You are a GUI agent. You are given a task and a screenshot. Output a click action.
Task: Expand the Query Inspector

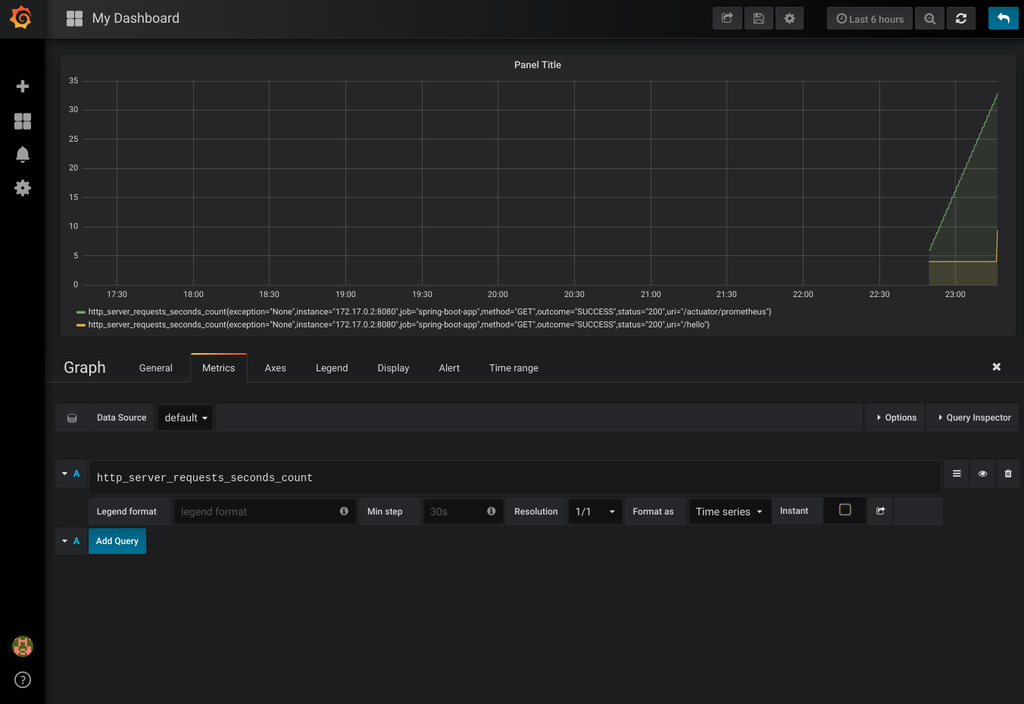tap(974, 418)
